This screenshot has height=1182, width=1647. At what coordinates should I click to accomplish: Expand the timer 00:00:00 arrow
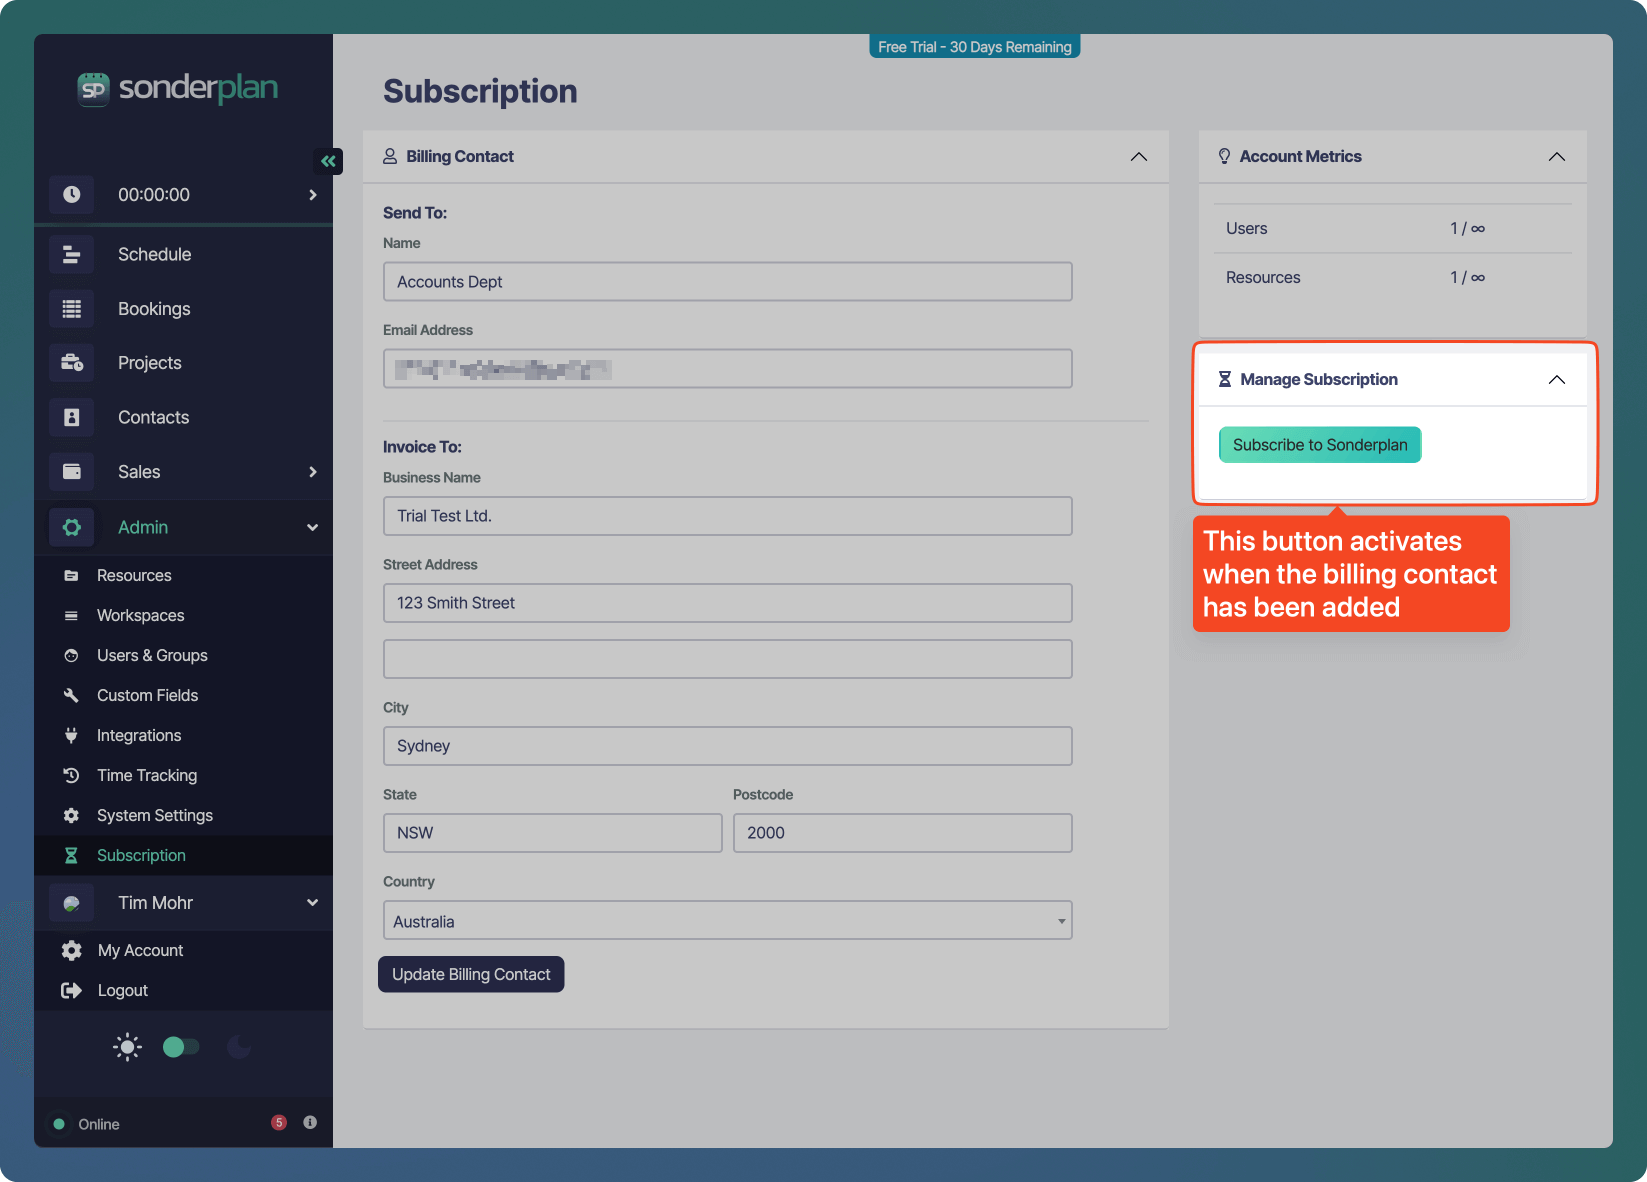[x=313, y=195]
